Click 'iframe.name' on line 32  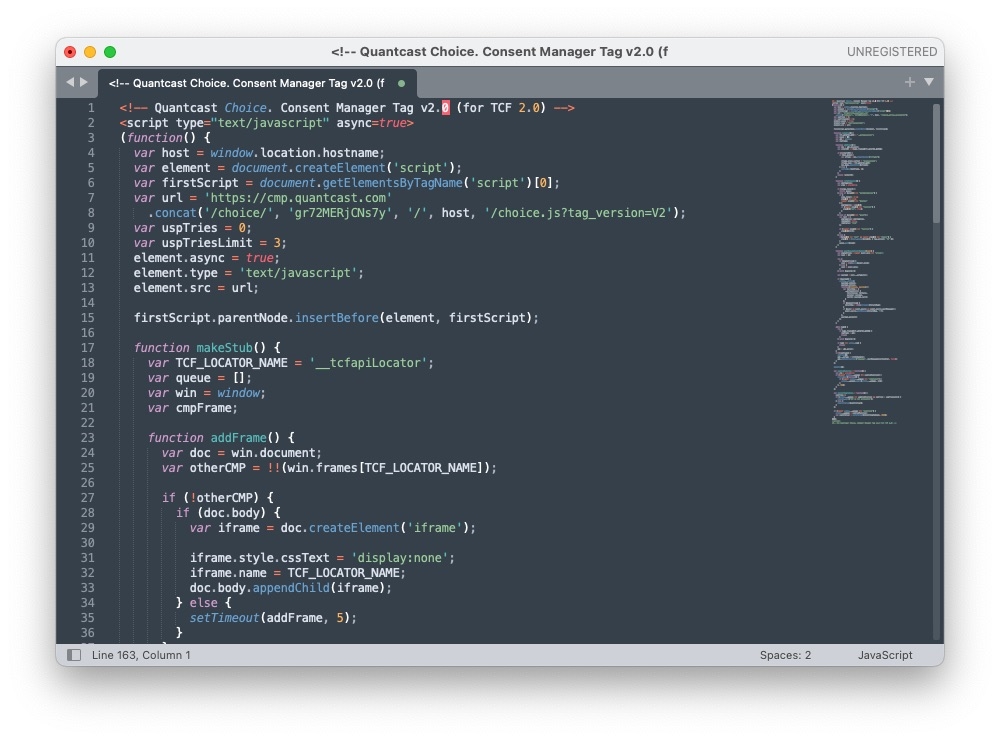pos(228,573)
